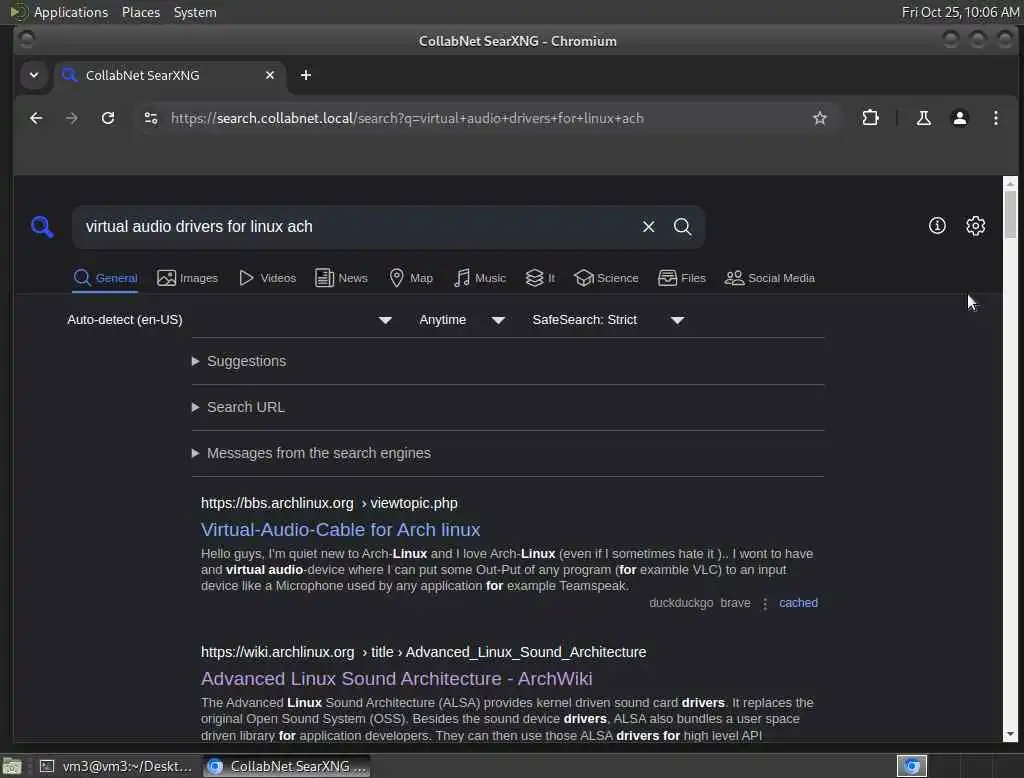Open the profile account icon
This screenshot has height=778, width=1024.
[959, 118]
